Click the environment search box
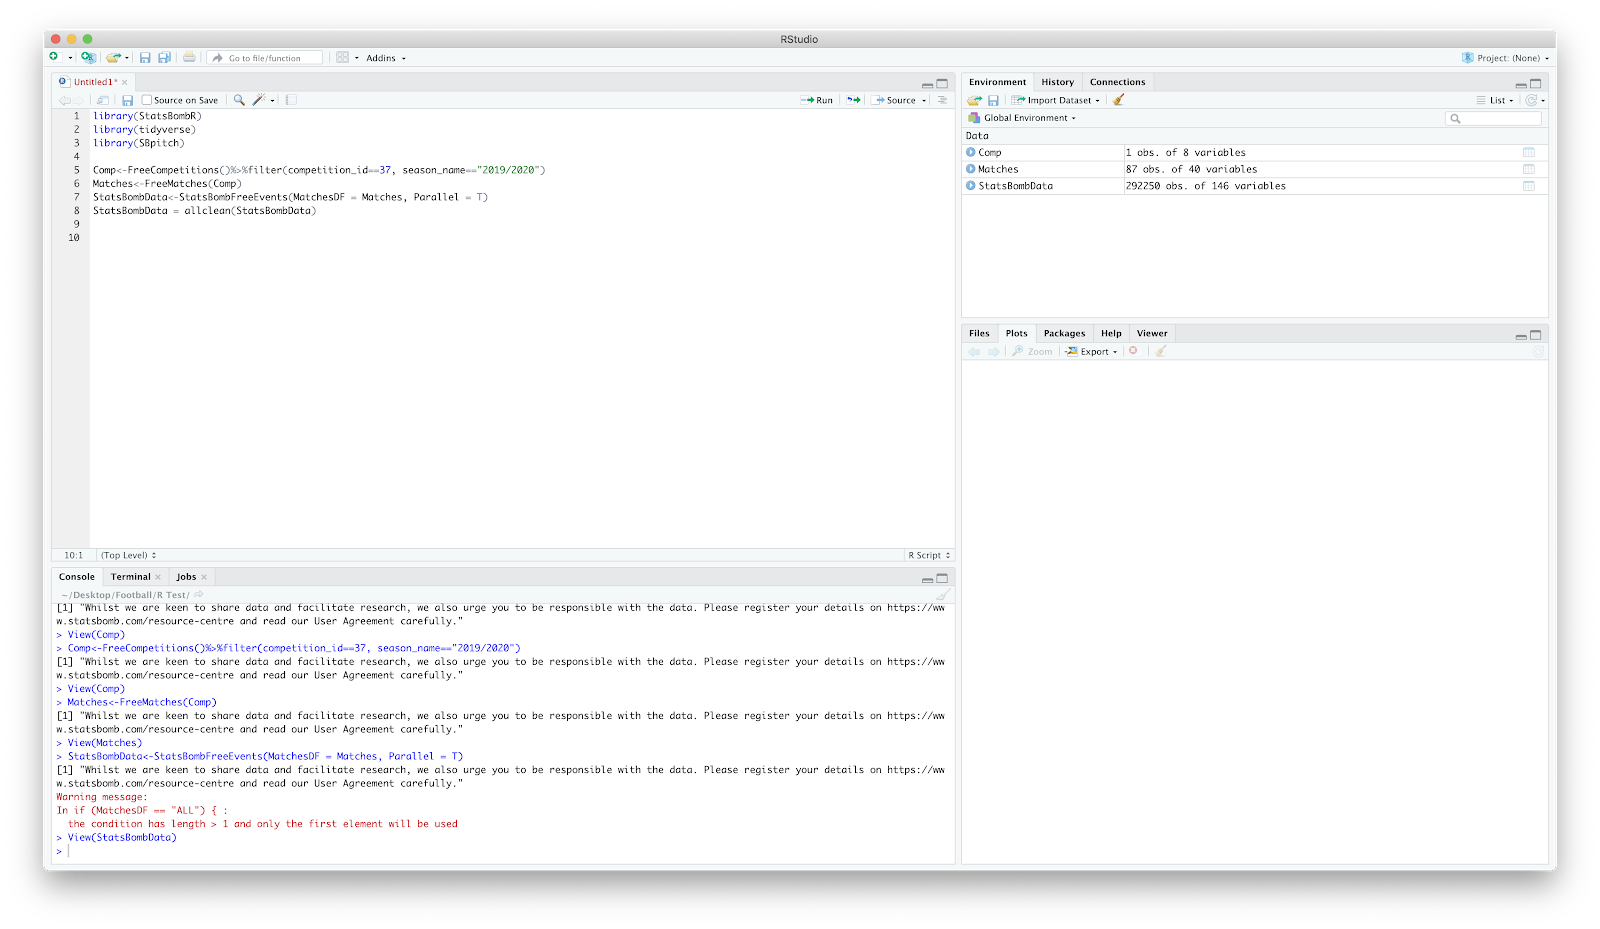 (x=1494, y=118)
